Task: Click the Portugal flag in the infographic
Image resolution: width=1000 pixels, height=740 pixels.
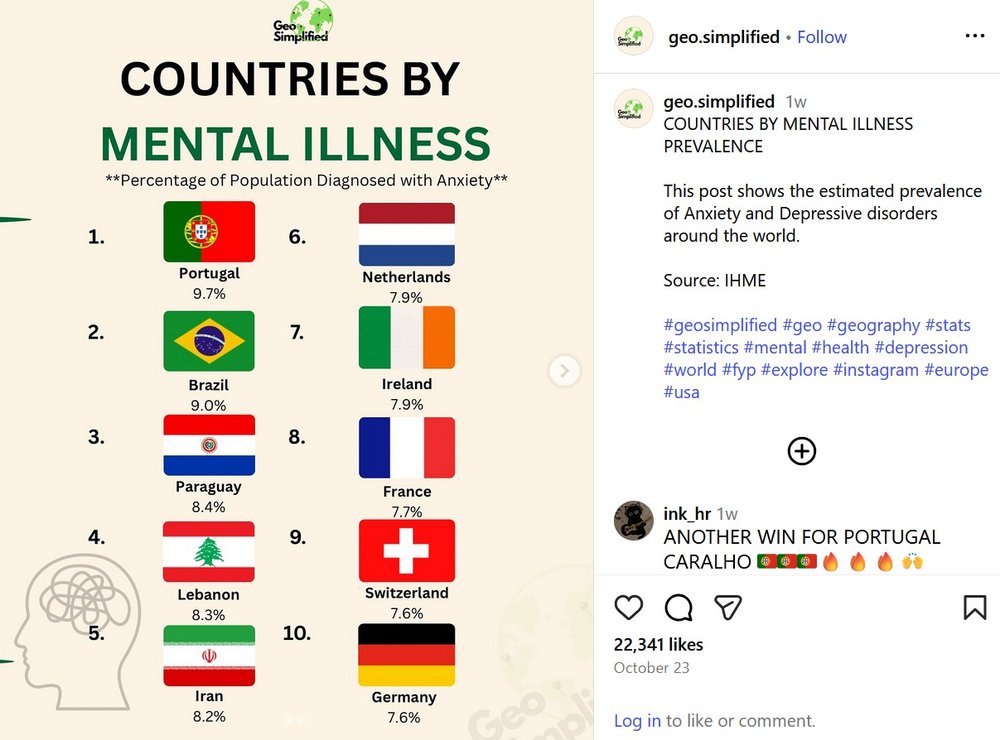Action: tap(209, 232)
